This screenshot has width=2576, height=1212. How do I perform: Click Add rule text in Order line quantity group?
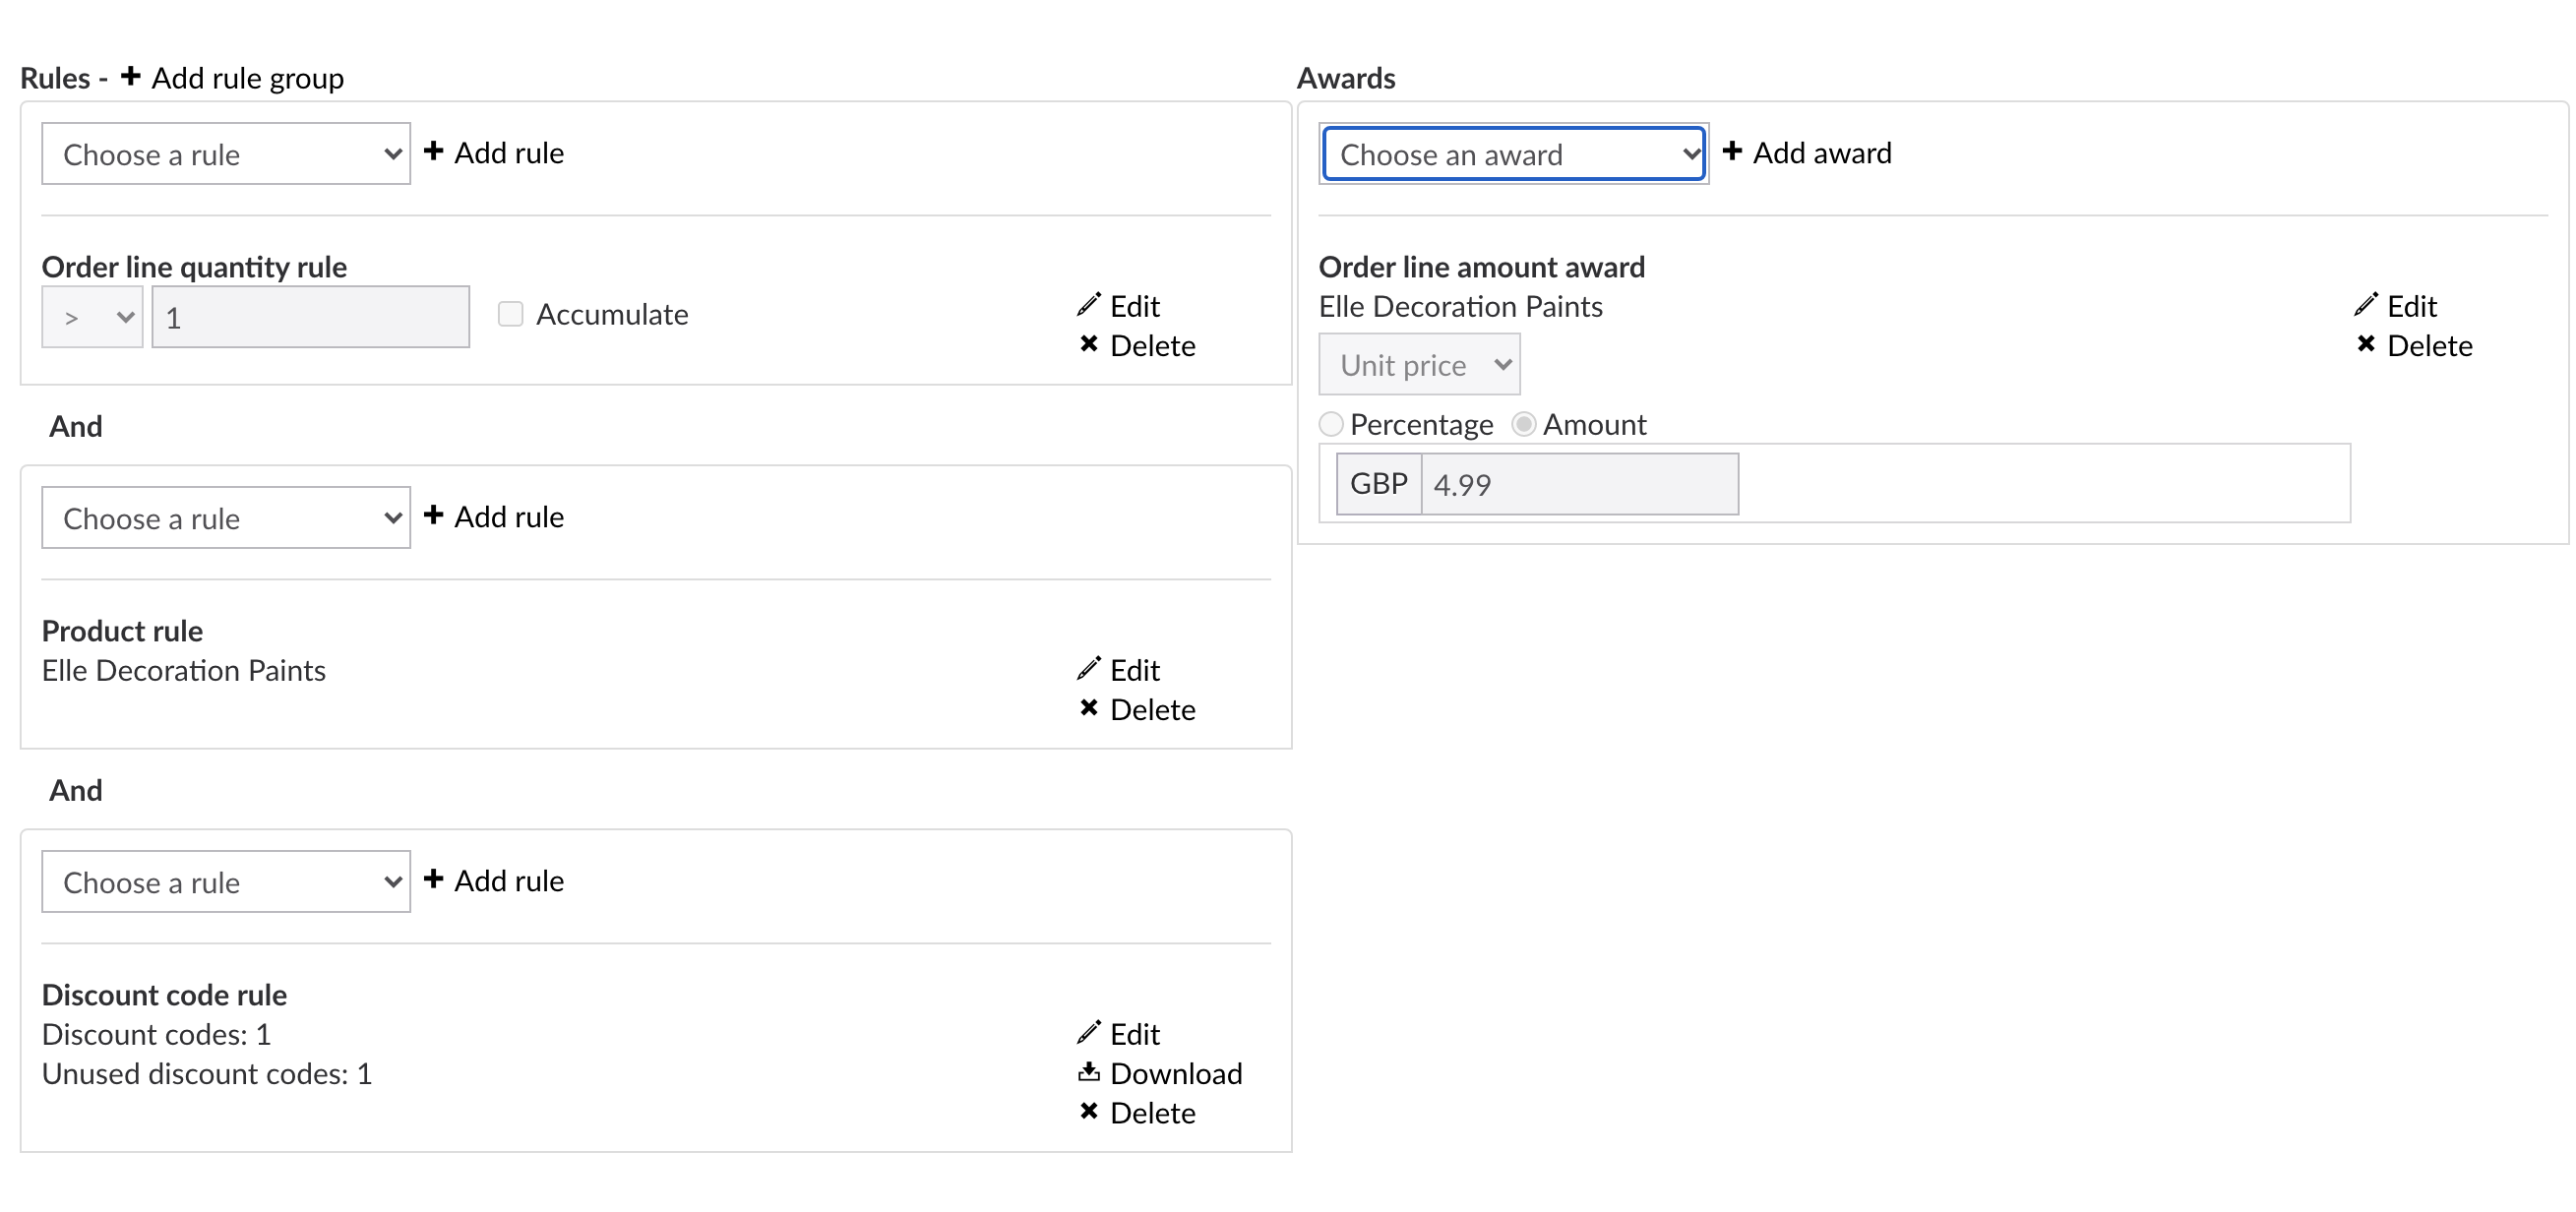pos(509,153)
